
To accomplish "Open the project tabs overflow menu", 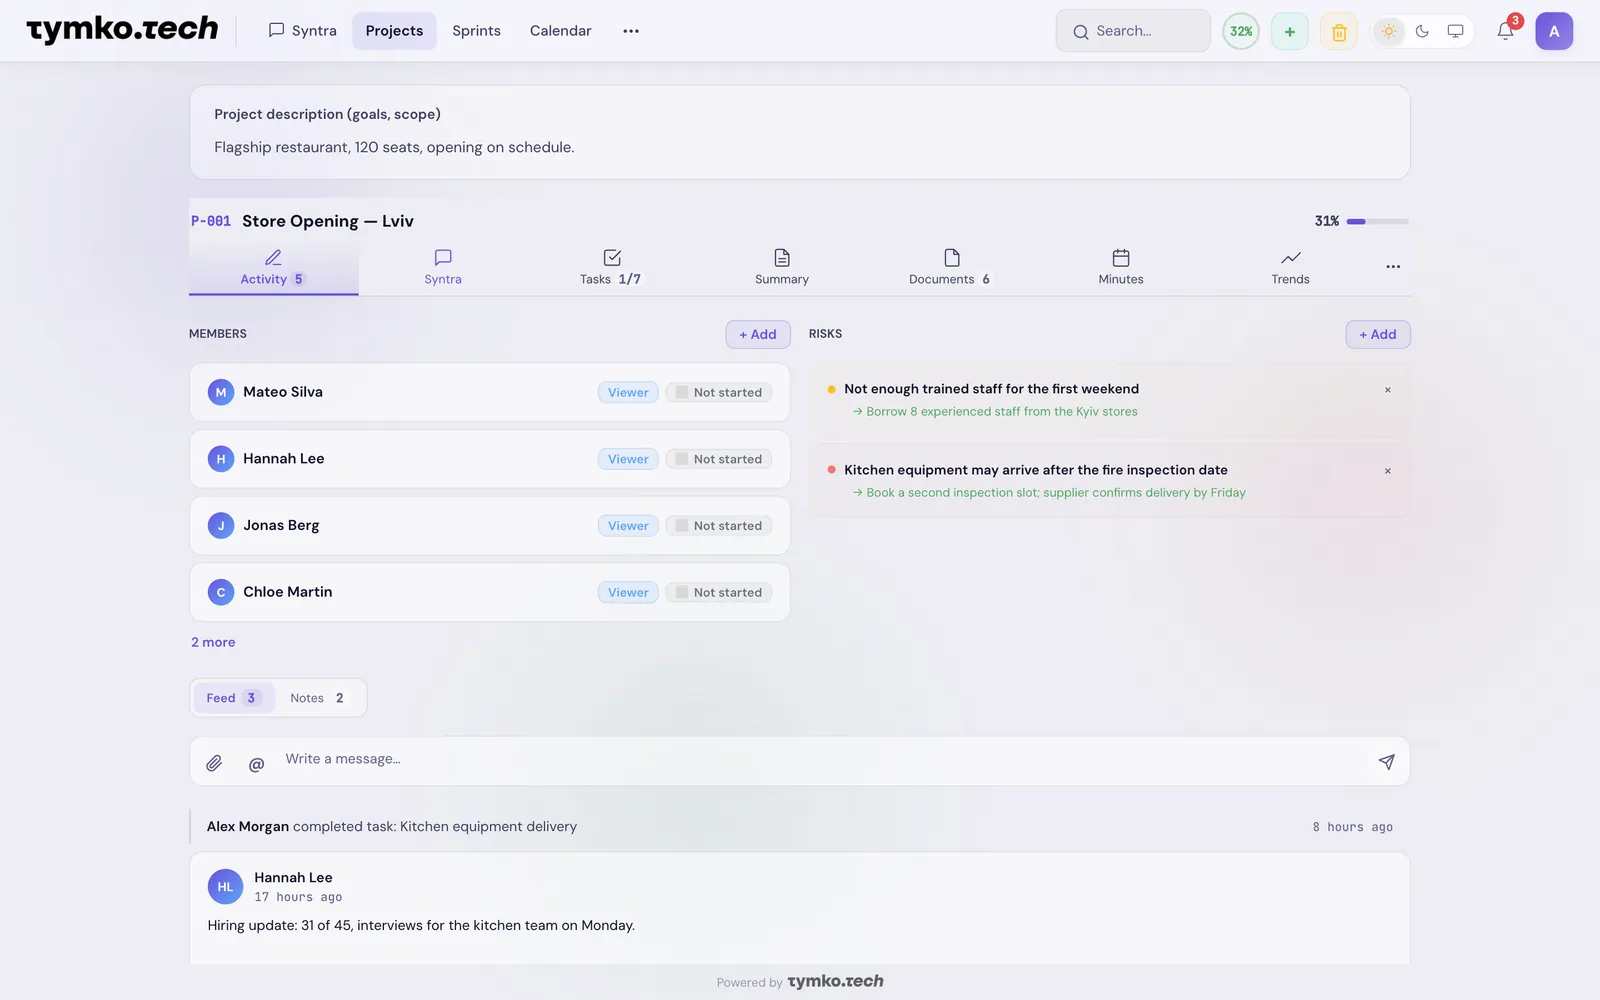I will 1393,267.
